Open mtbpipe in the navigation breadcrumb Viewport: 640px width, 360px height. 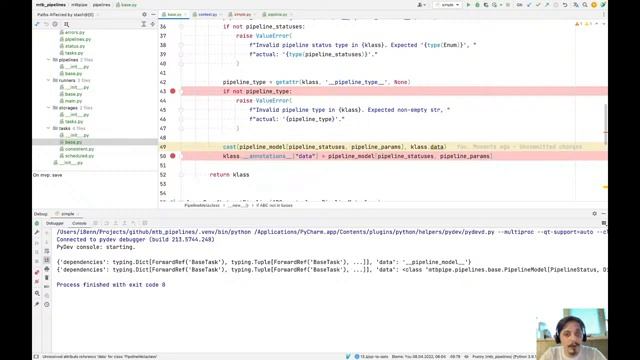click(80, 5)
